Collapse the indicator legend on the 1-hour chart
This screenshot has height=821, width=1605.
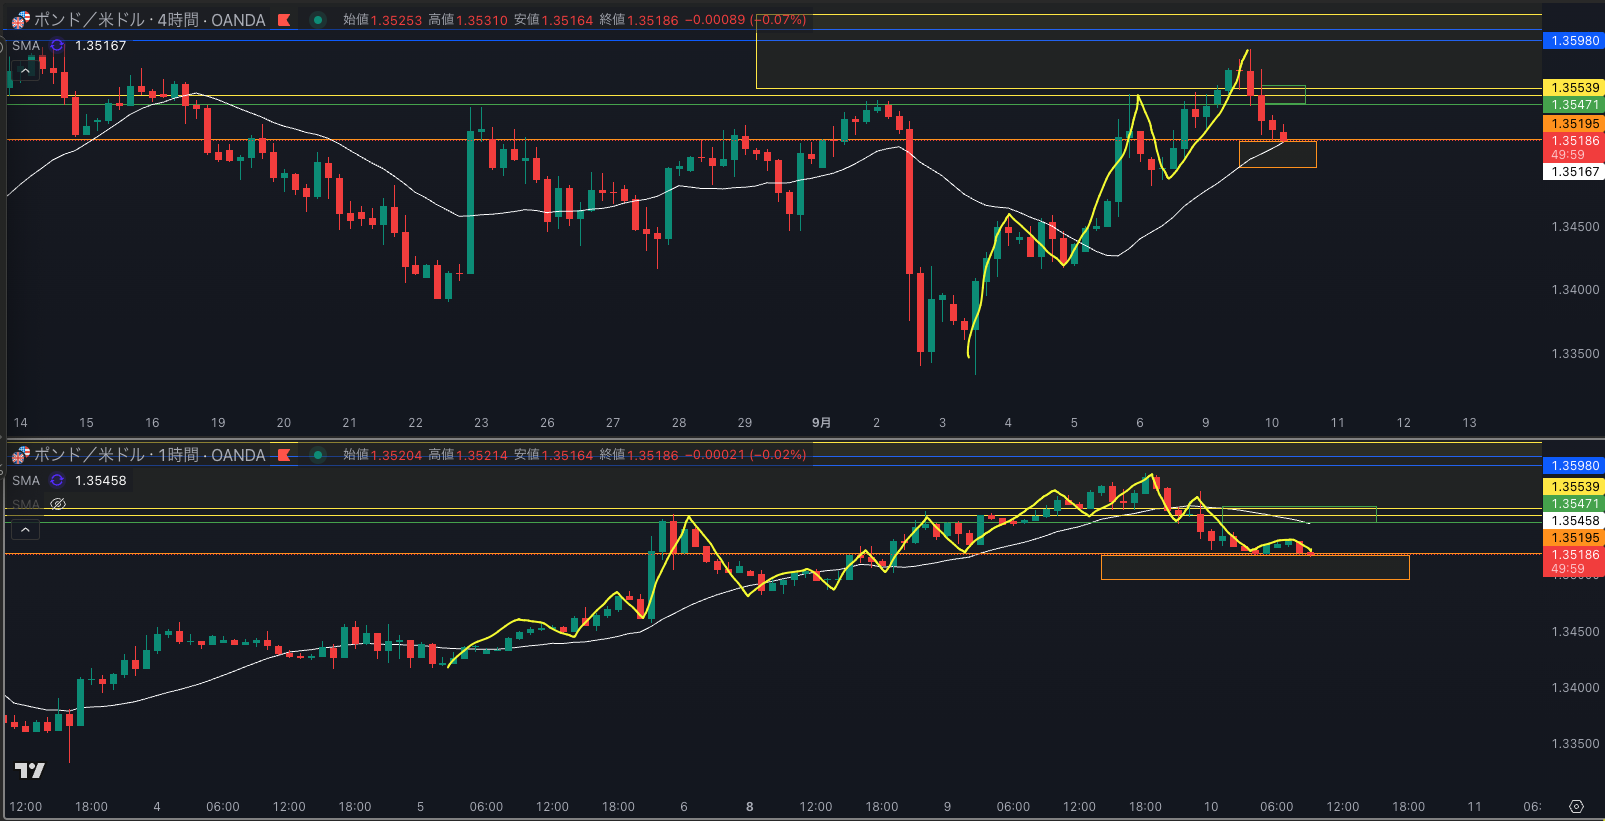pyautogui.click(x=25, y=529)
